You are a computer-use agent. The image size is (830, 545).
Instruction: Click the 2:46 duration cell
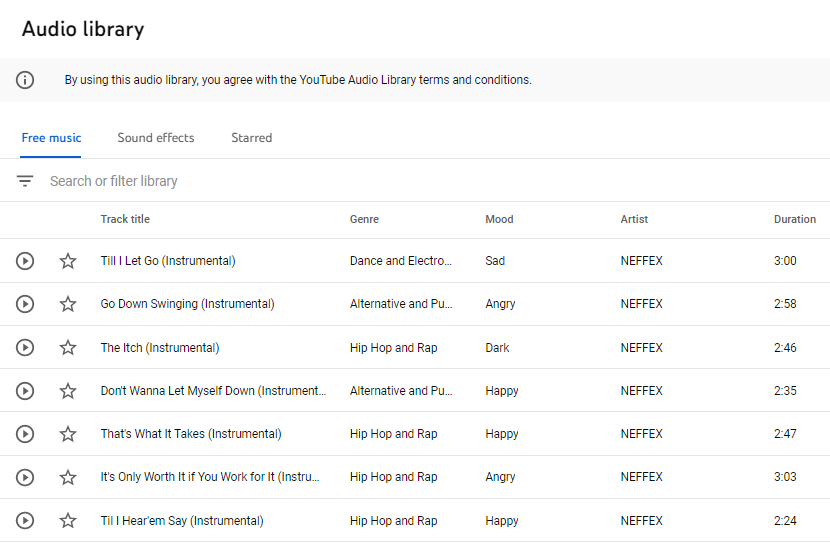[x=785, y=348]
